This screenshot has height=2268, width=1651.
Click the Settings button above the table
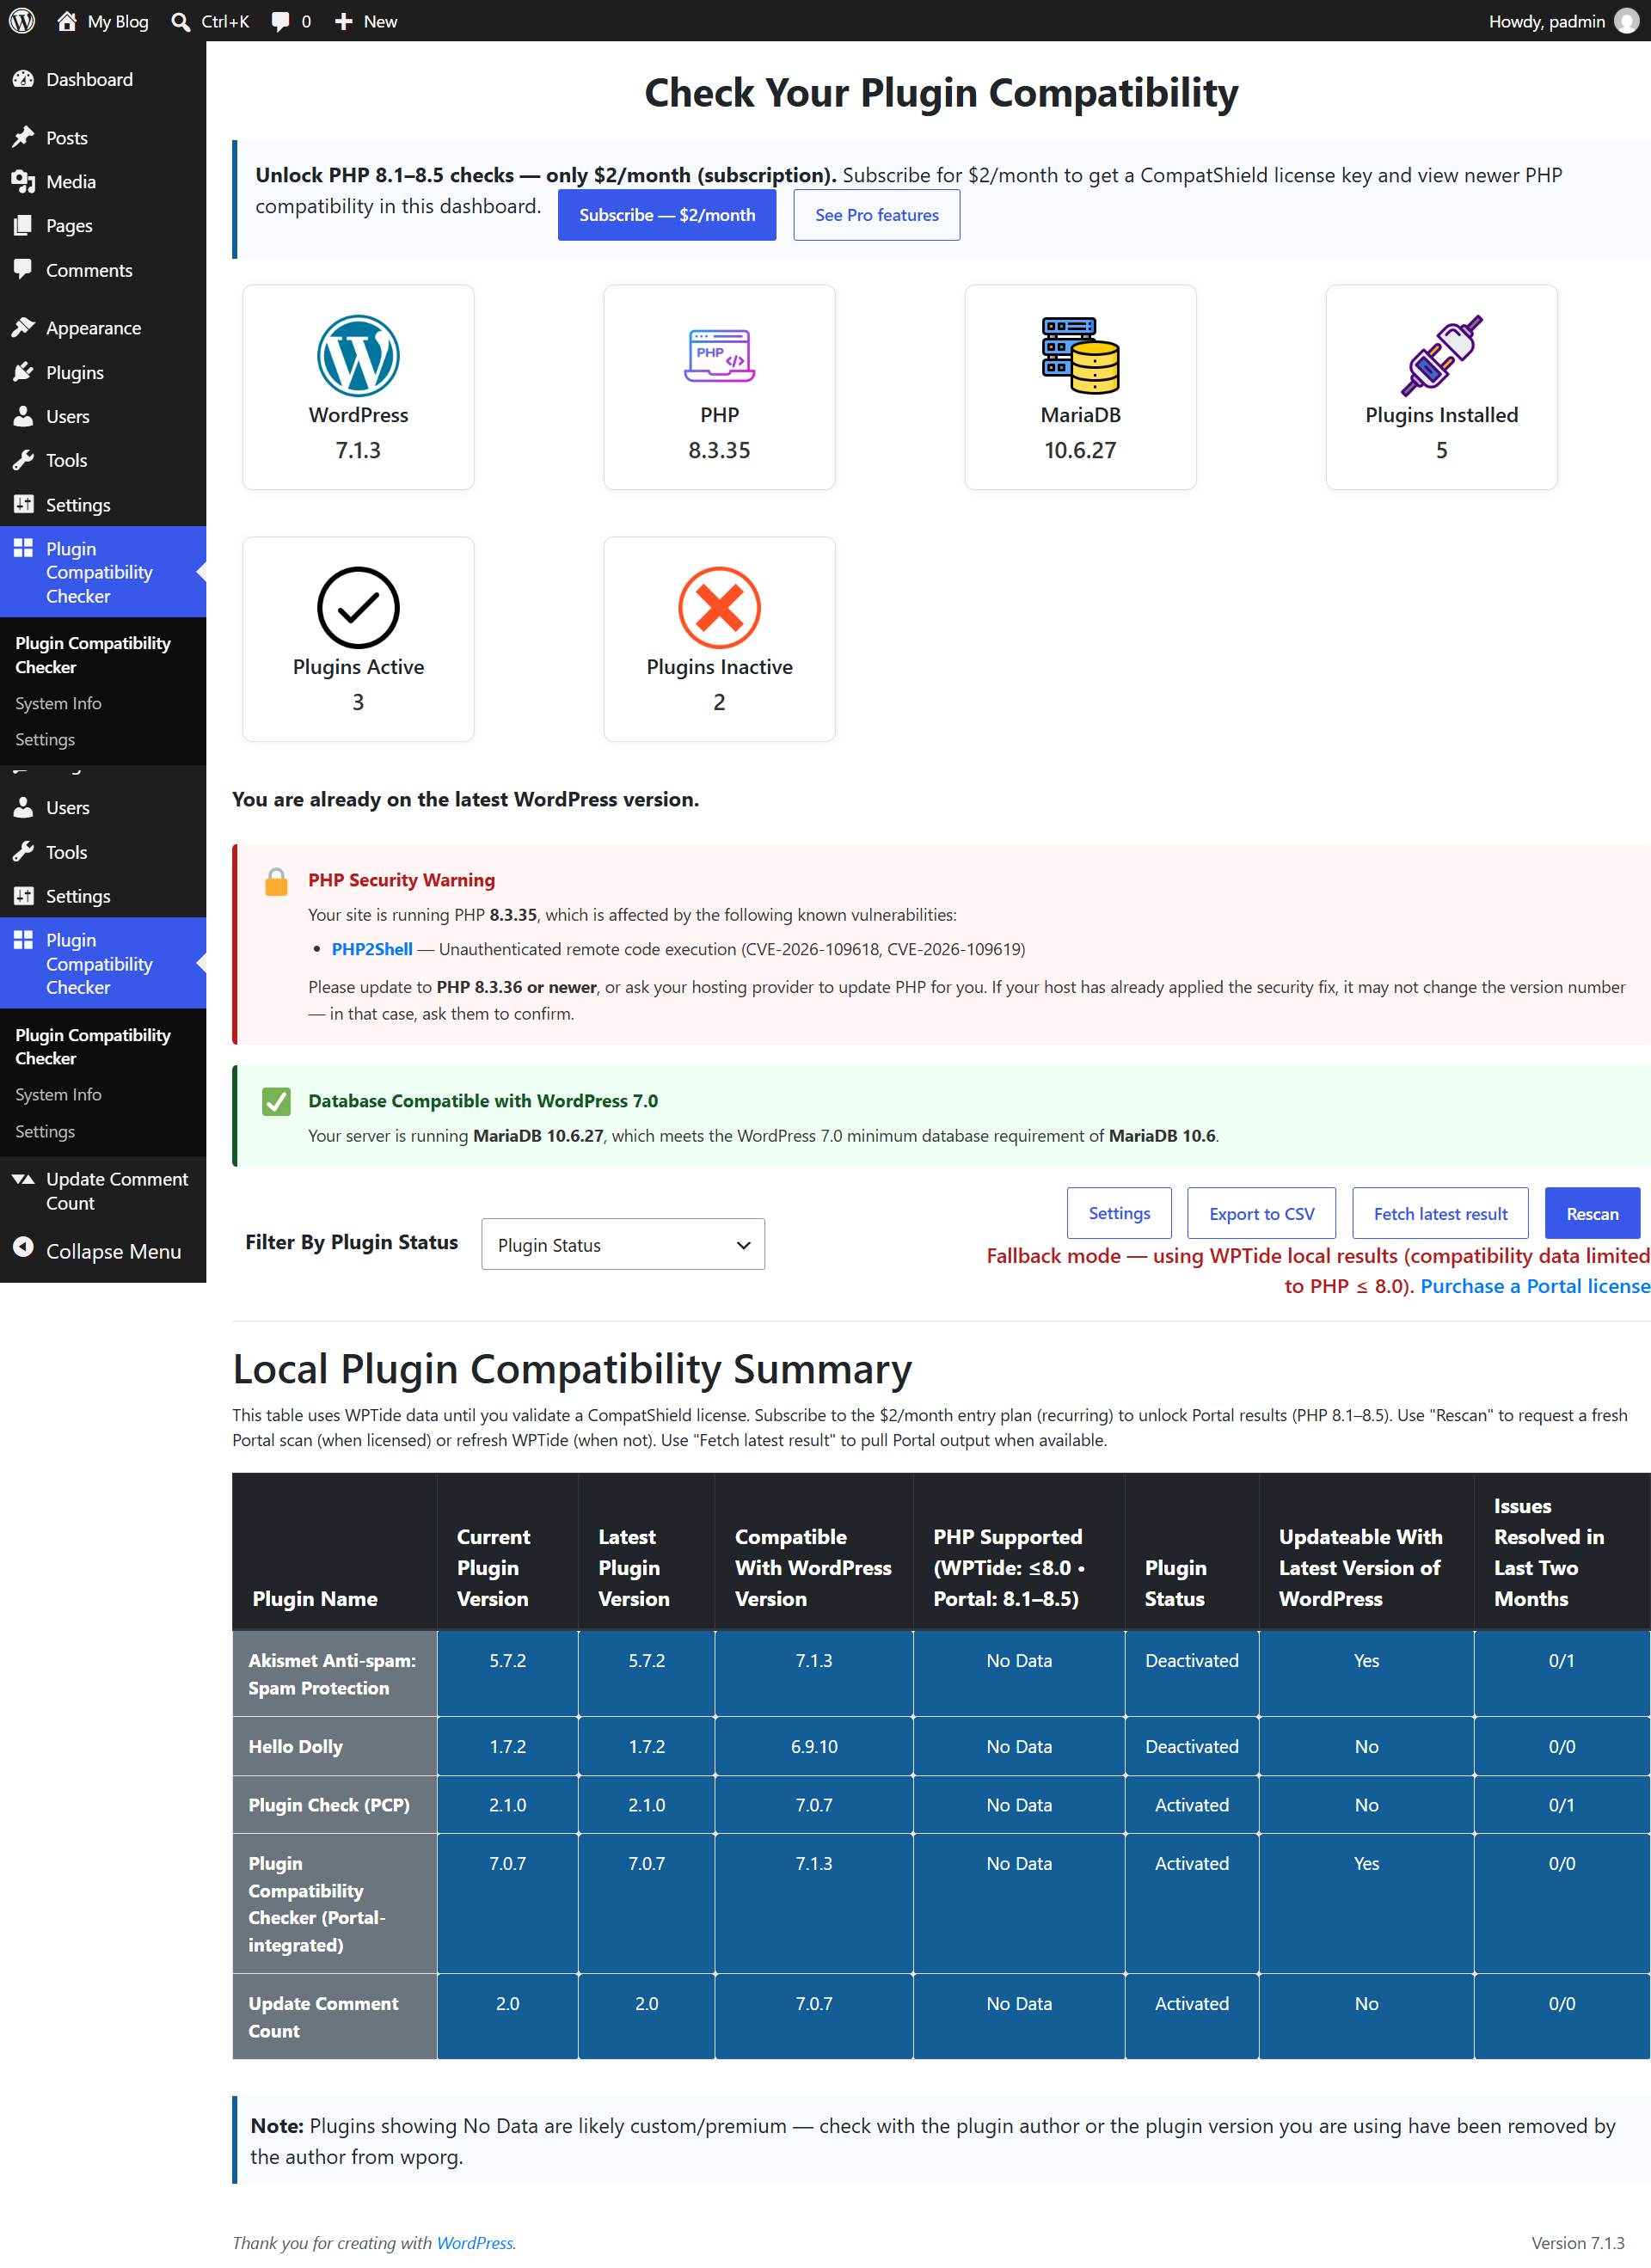[x=1119, y=1213]
